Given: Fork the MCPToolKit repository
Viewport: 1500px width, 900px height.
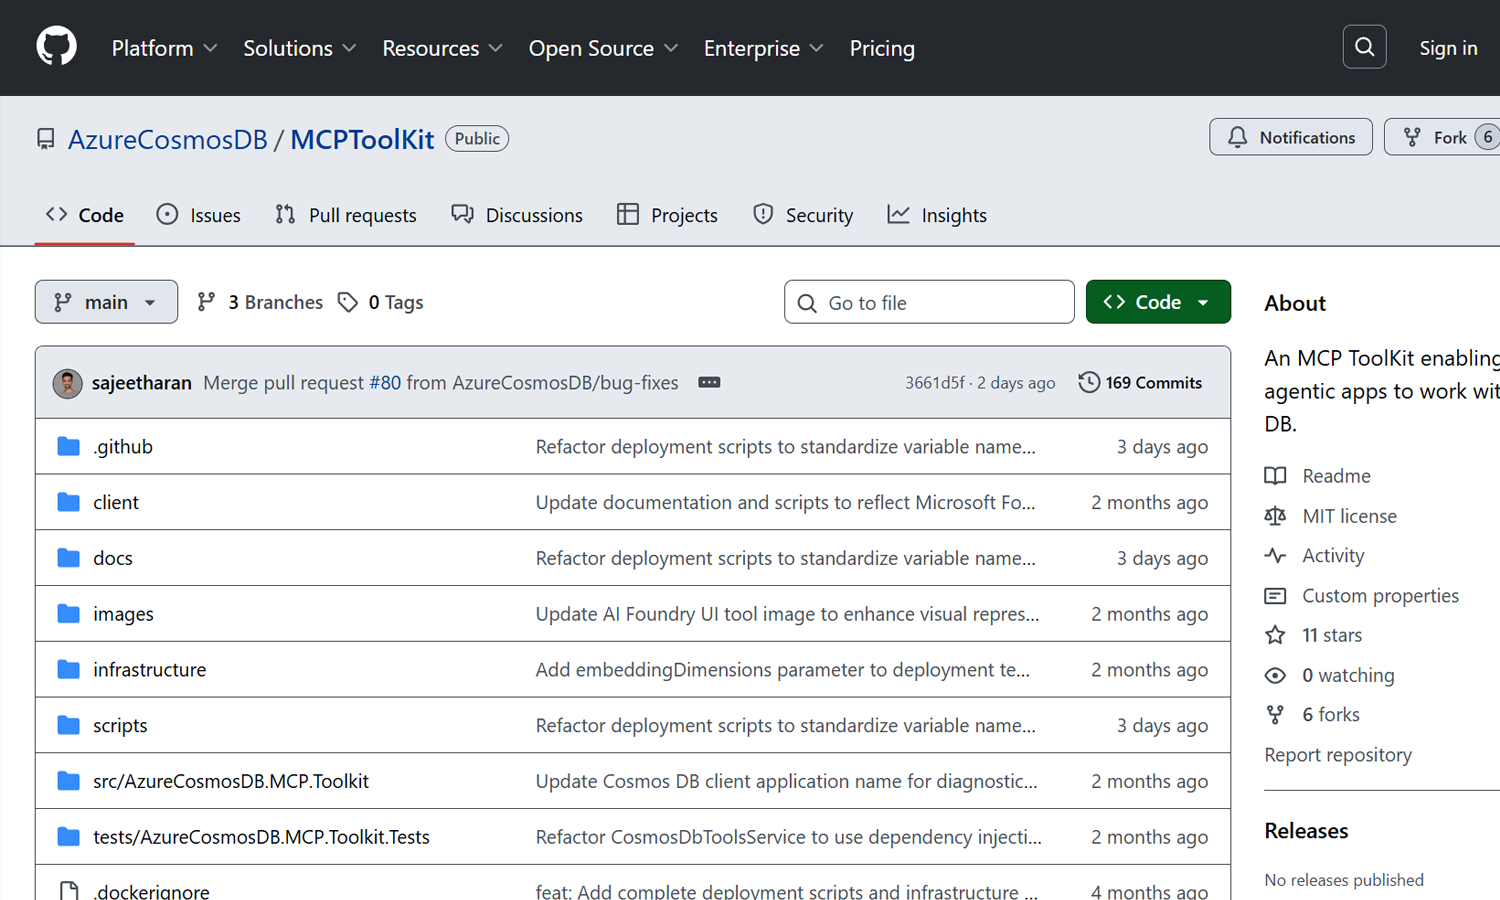Looking at the screenshot, I should pos(1438,137).
